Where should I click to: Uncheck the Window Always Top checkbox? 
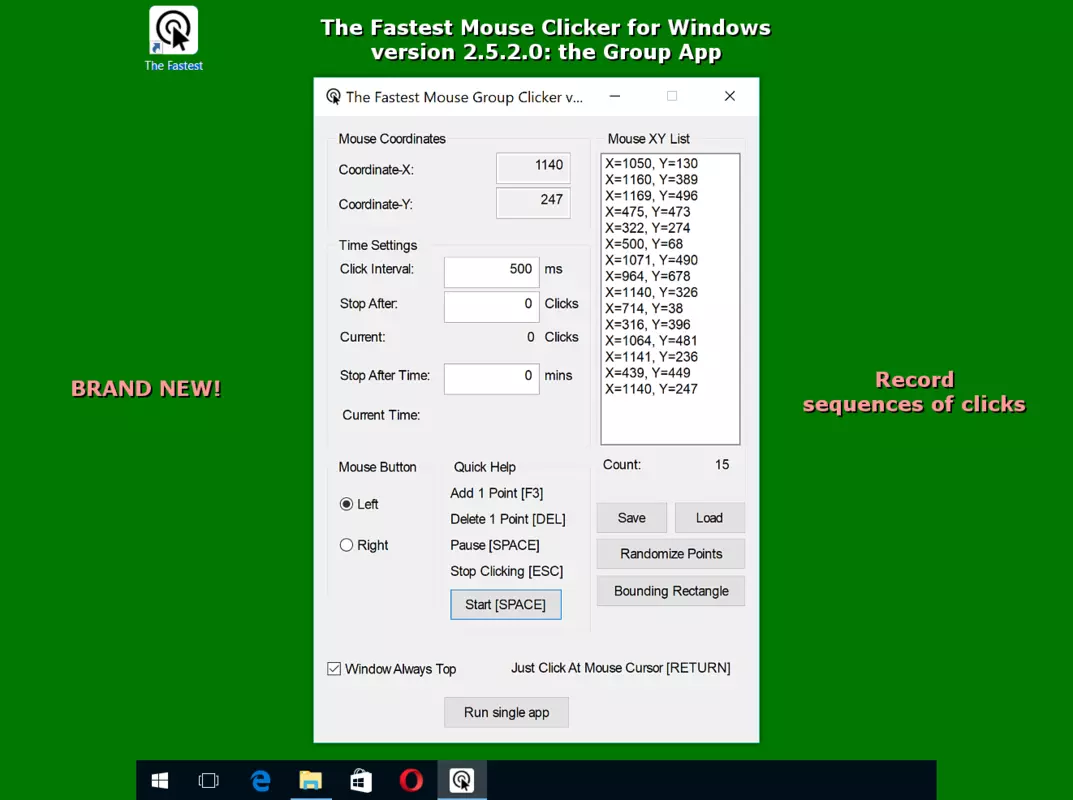coord(334,669)
